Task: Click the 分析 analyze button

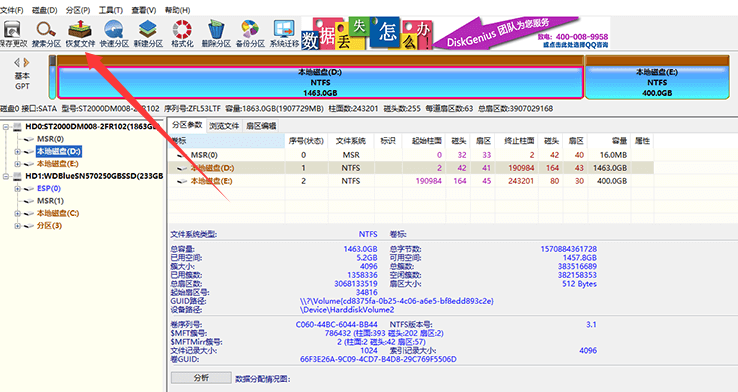Action: (x=201, y=378)
